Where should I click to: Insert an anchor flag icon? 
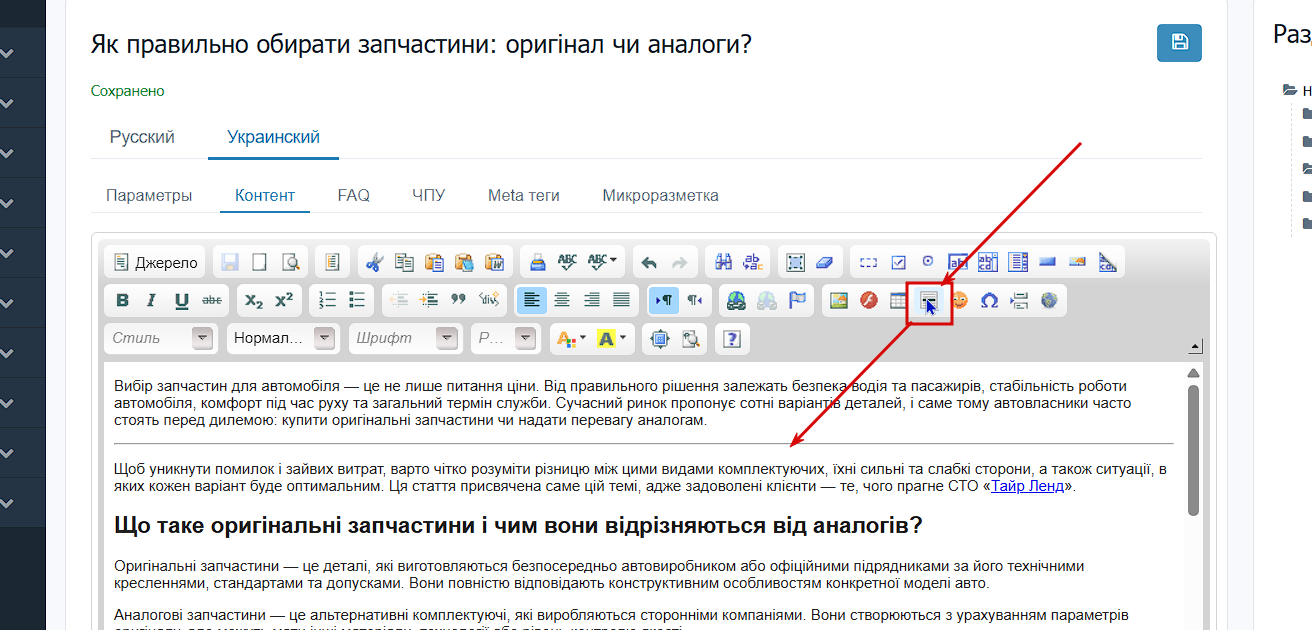coord(797,300)
